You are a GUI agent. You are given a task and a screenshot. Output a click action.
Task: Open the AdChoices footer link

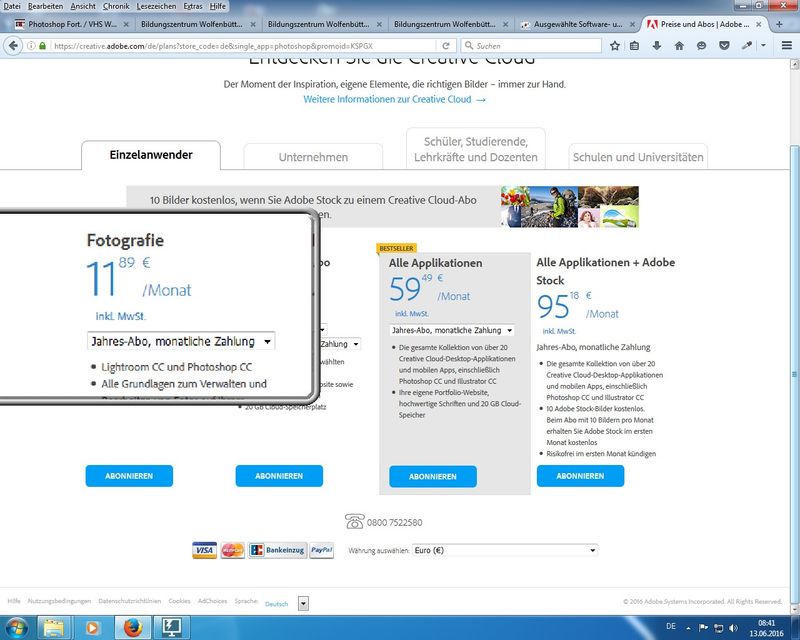click(x=212, y=601)
